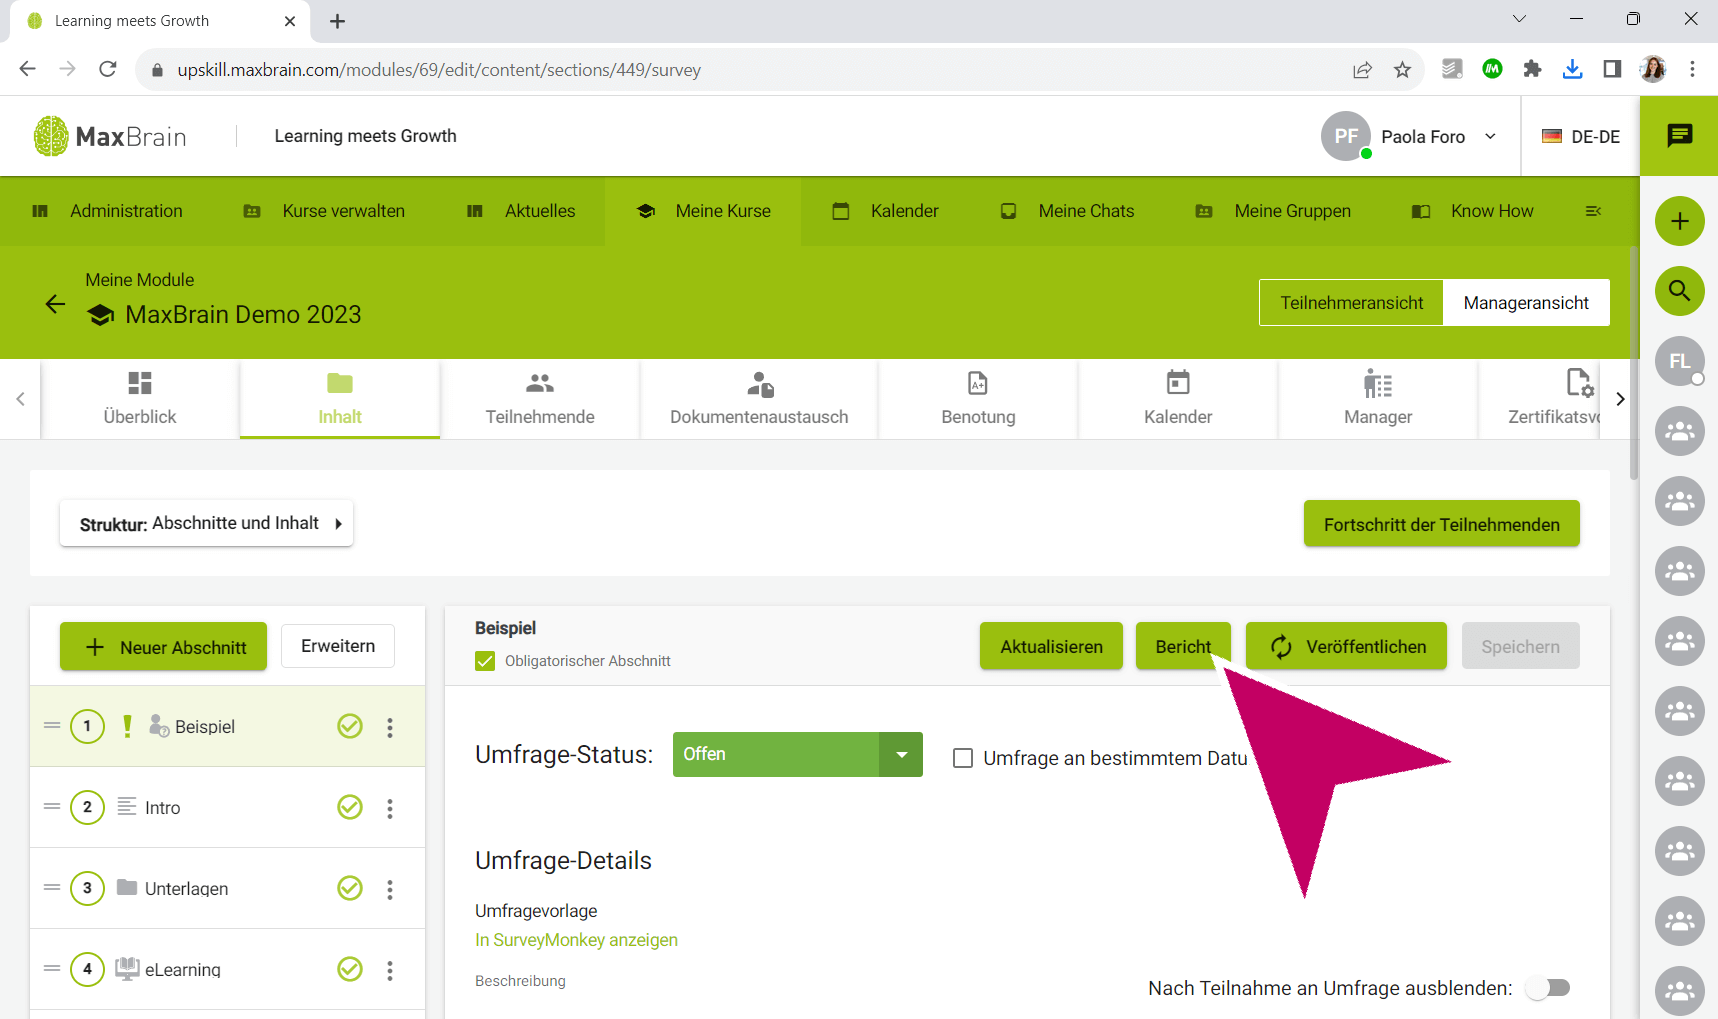
Task: Open options menu for Unterlagen section
Action: pos(390,889)
